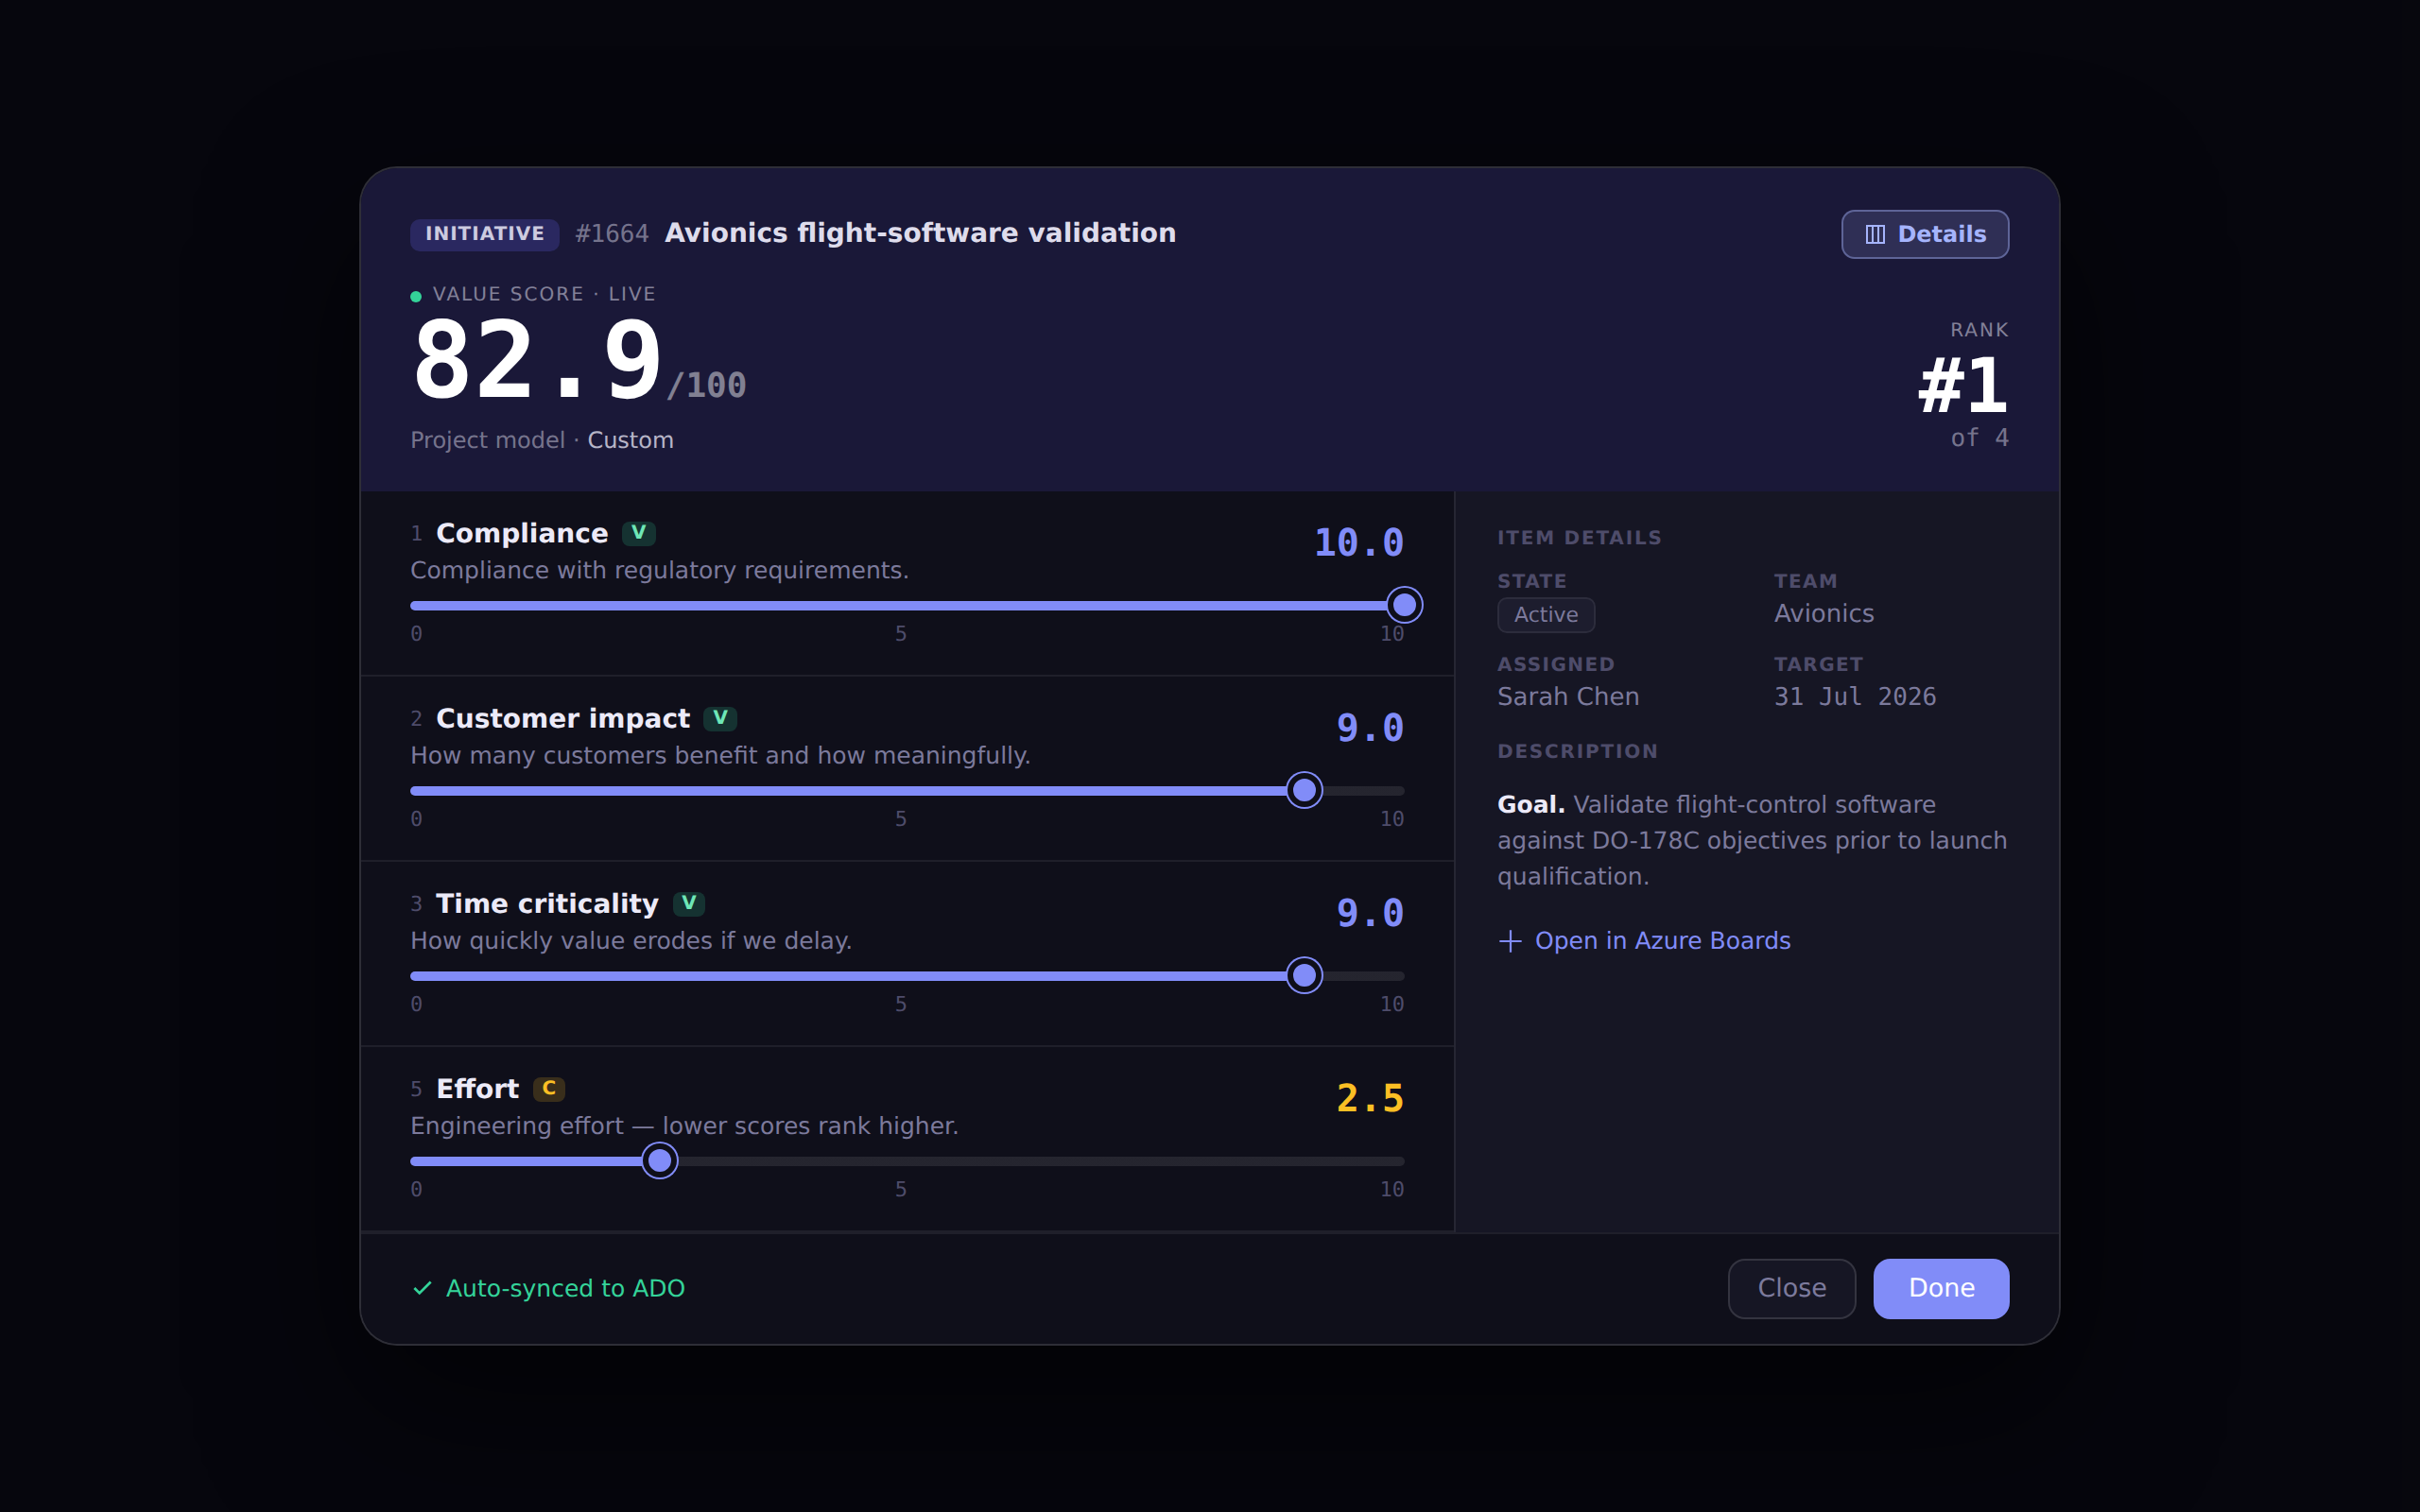
Task: Click the #1 rank value
Action: click(1962, 386)
